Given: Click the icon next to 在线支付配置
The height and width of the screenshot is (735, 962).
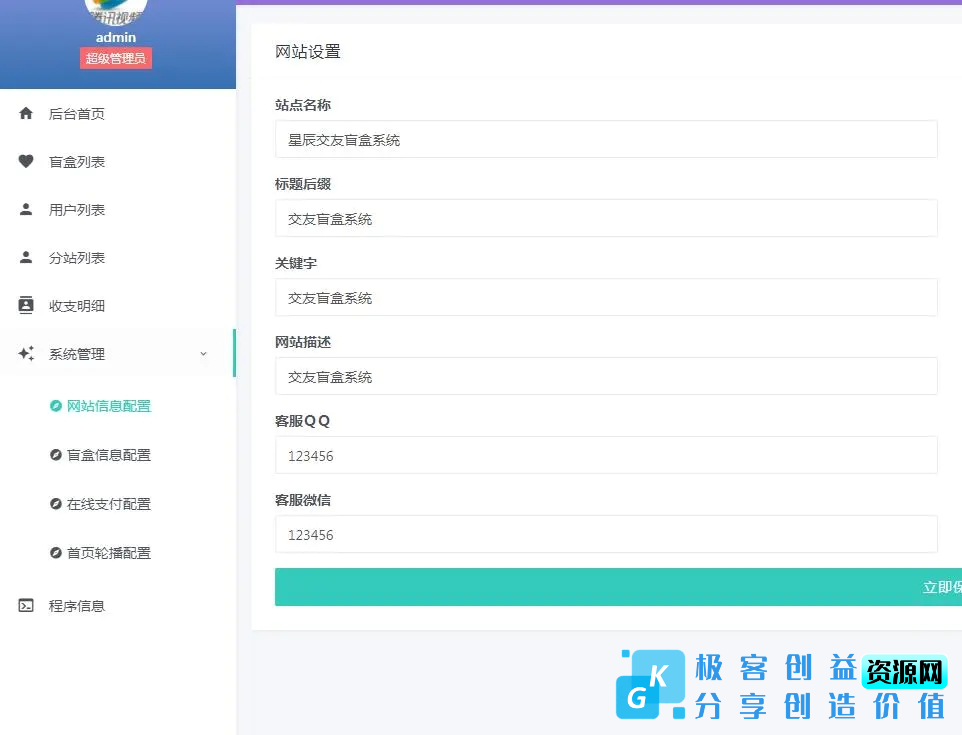Looking at the screenshot, I should pos(56,504).
